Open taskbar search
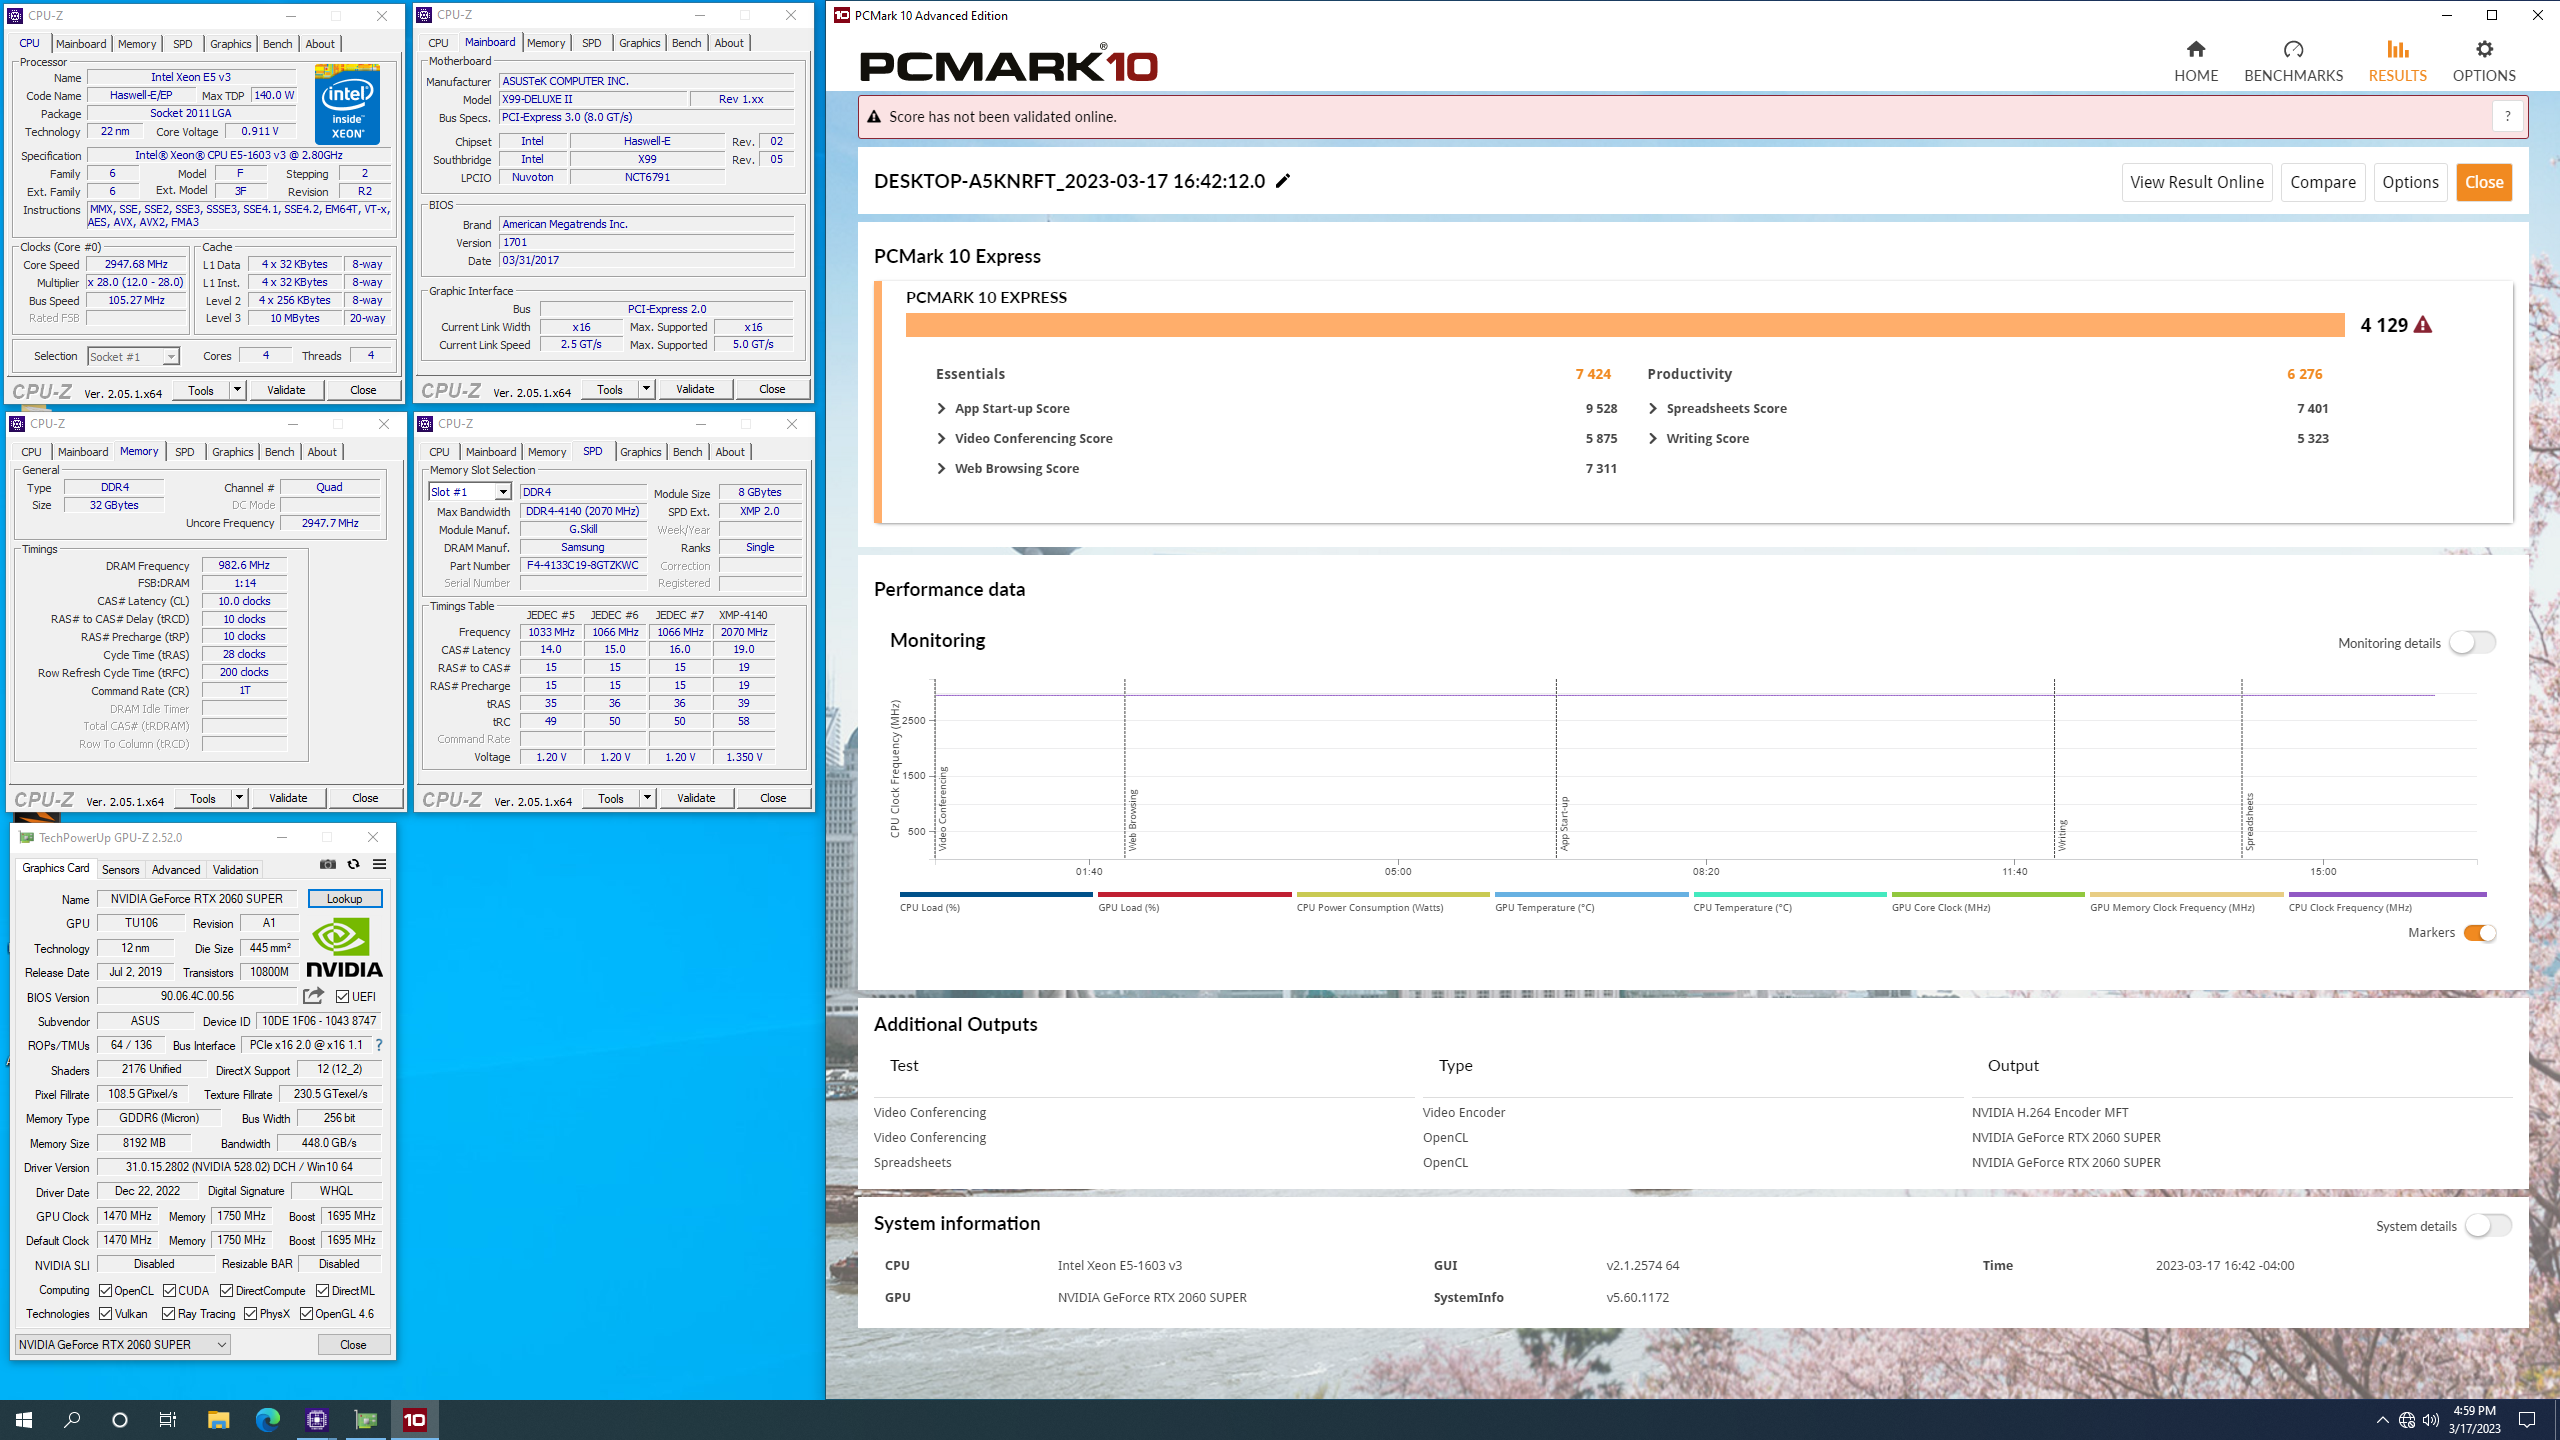The height and width of the screenshot is (1440, 2560). coord(72,1420)
